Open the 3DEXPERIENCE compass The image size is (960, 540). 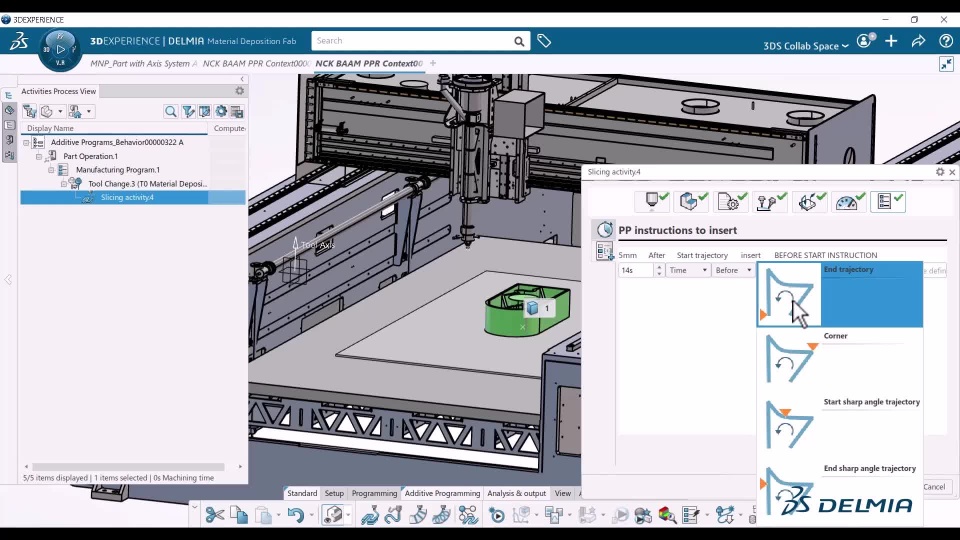click(x=60, y=50)
